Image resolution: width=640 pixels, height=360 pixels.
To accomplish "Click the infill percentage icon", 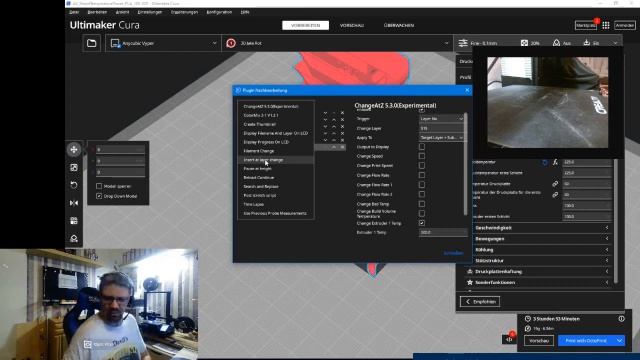I will [524, 43].
